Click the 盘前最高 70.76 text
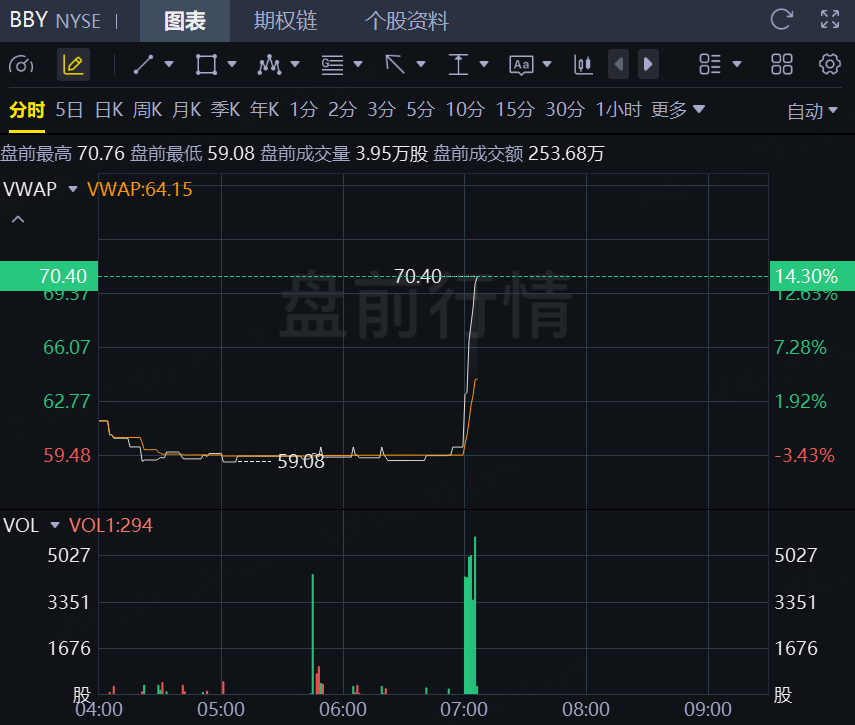The height and width of the screenshot is (725, 855). 63,153
